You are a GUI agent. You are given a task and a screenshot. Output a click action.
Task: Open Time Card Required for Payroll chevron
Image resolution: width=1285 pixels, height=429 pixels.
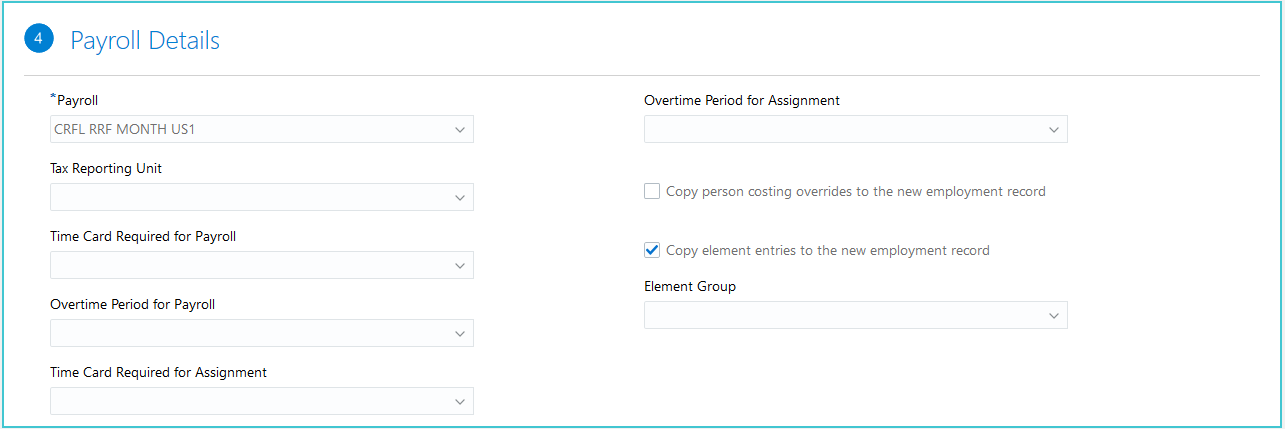click(459, 266)
